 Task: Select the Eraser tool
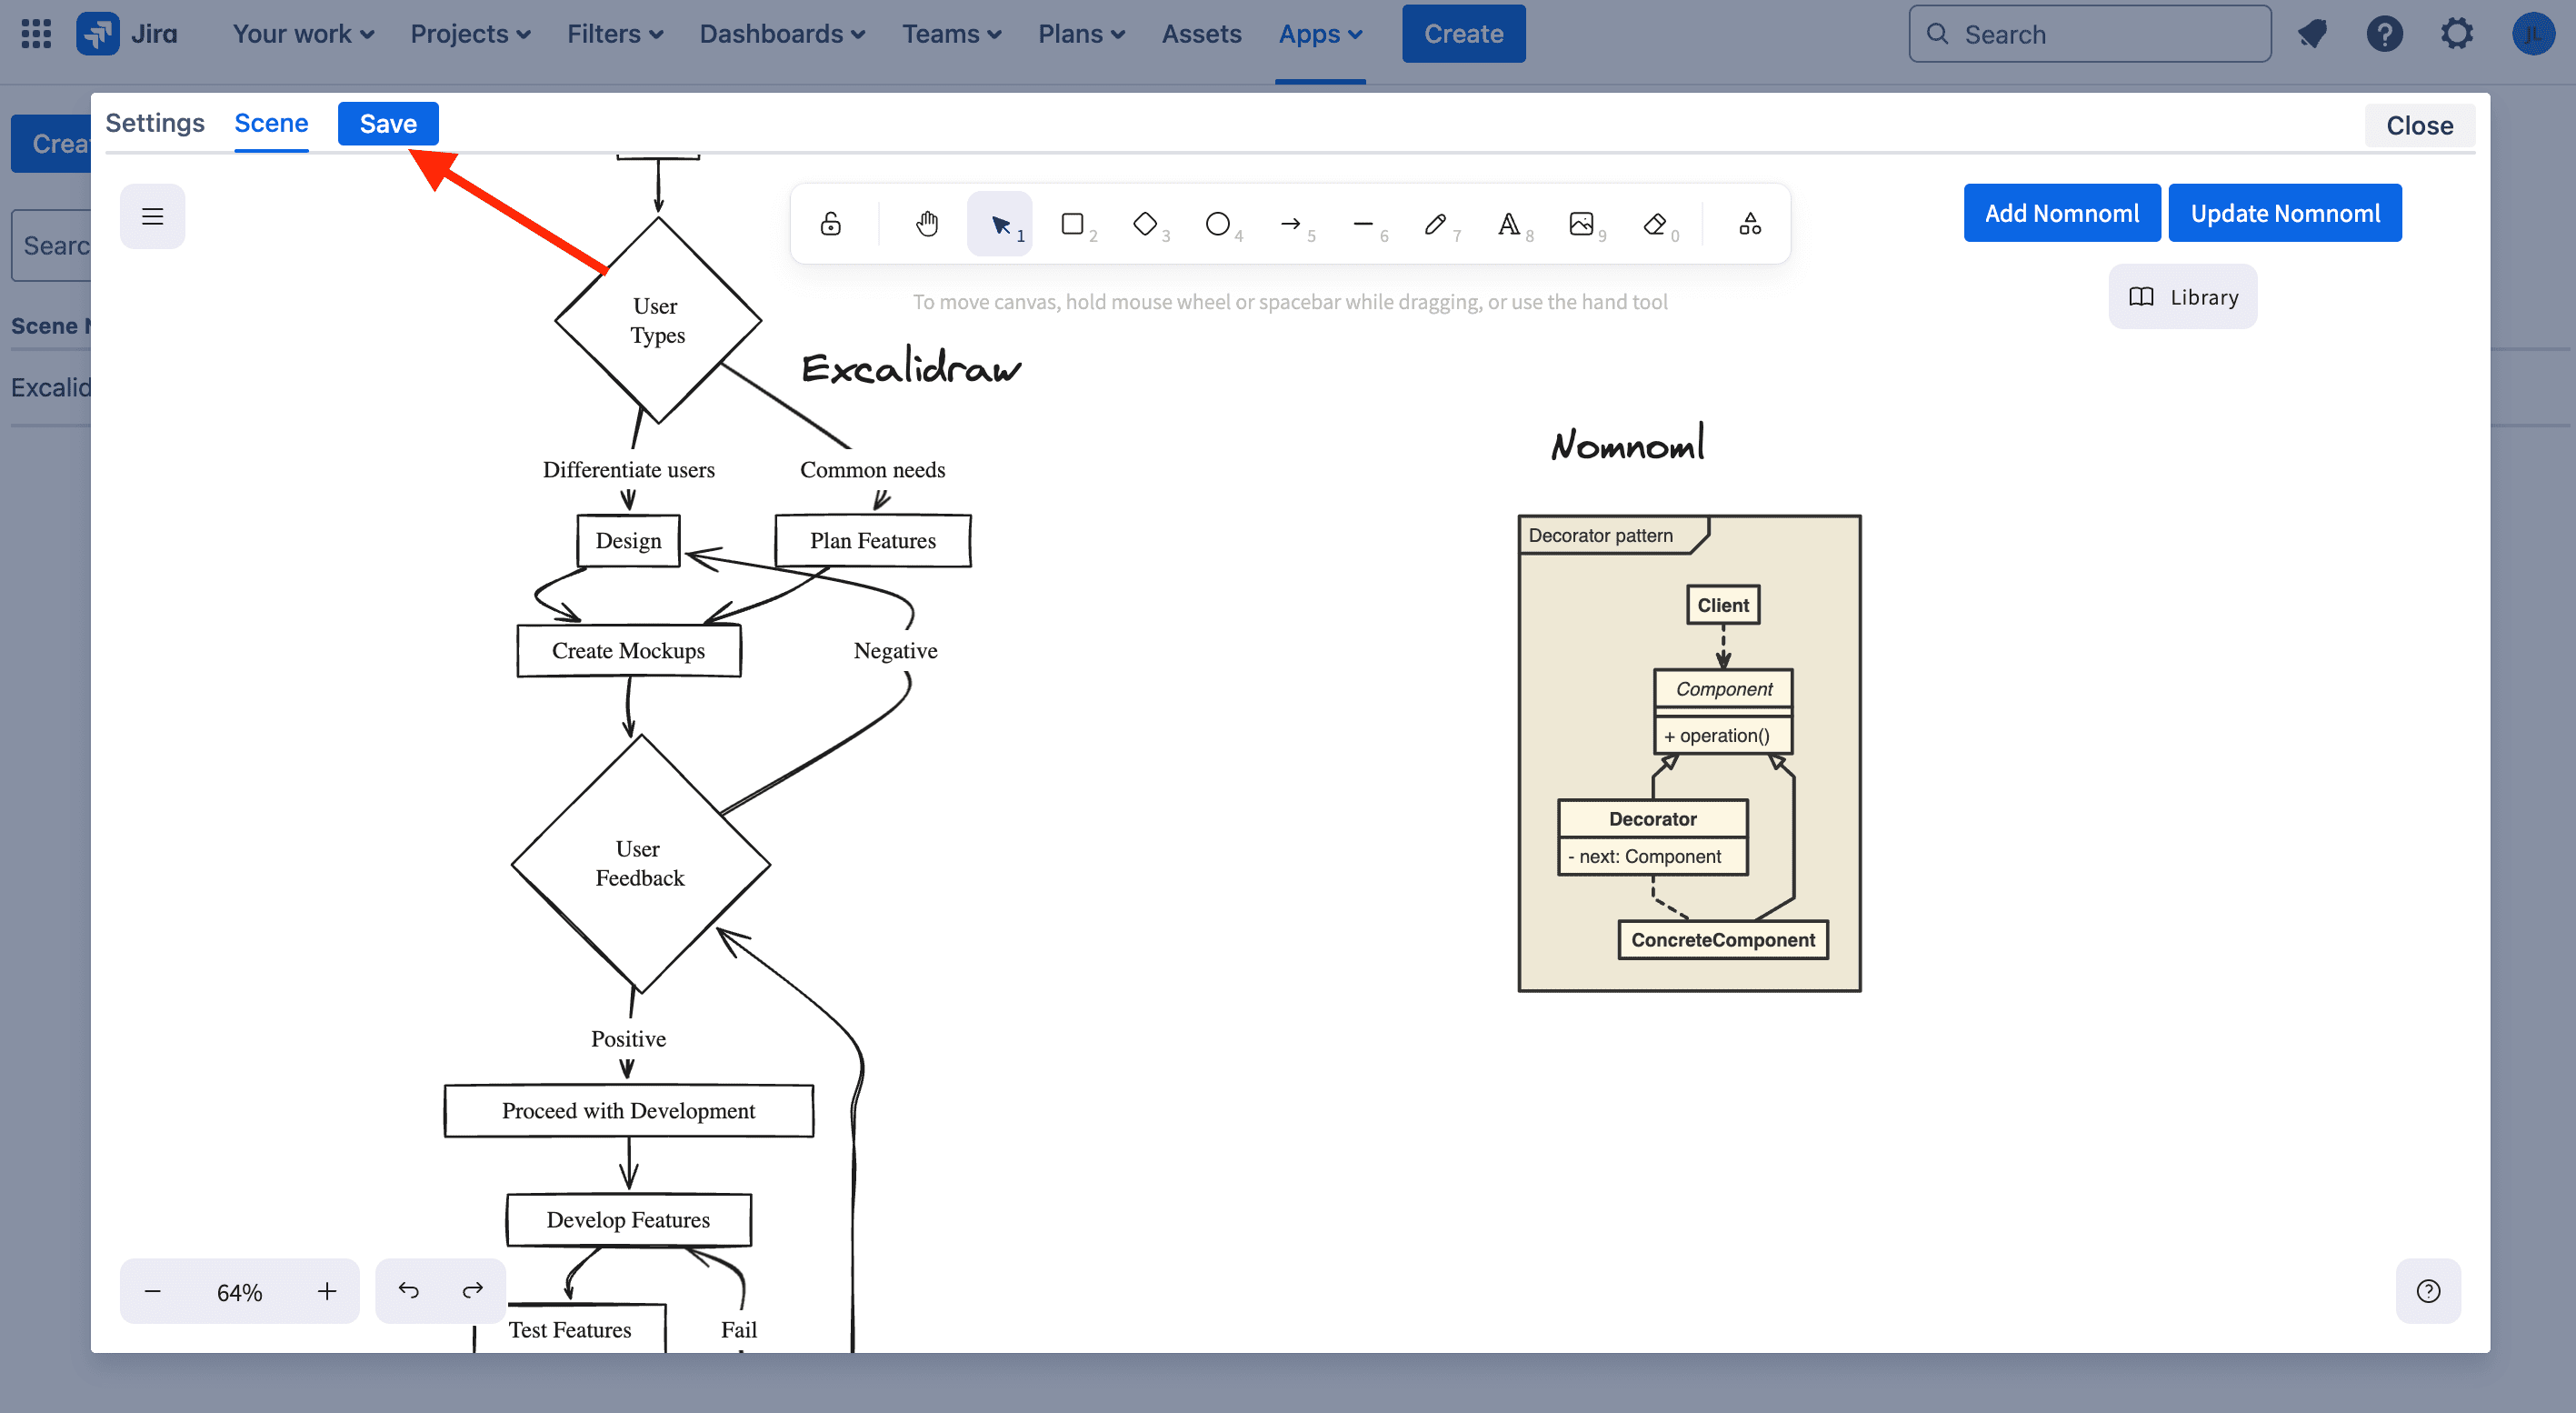coord(1655,223)
